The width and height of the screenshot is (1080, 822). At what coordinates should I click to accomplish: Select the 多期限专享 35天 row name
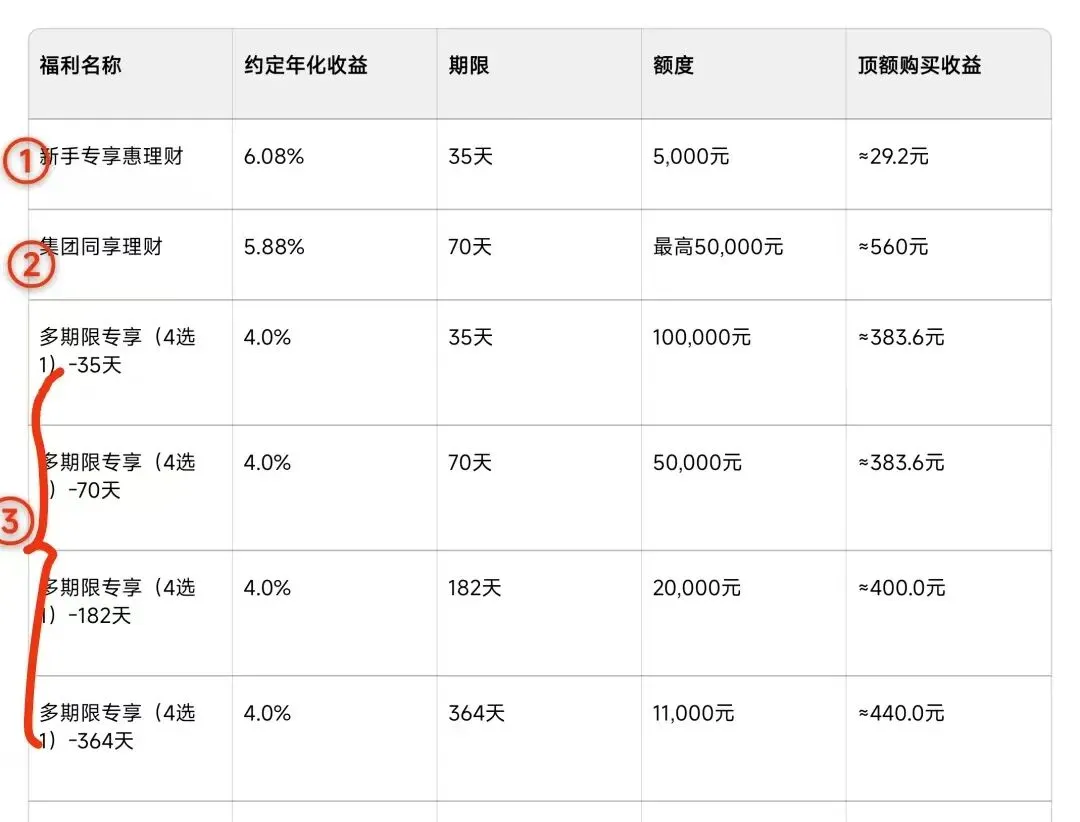[x=117, y=351]
